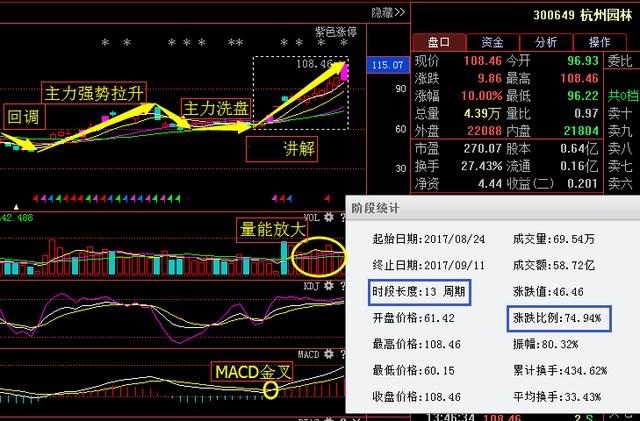Open the 分析 tab
This screenshot has width=640, height=421.
tap(546, 43)
